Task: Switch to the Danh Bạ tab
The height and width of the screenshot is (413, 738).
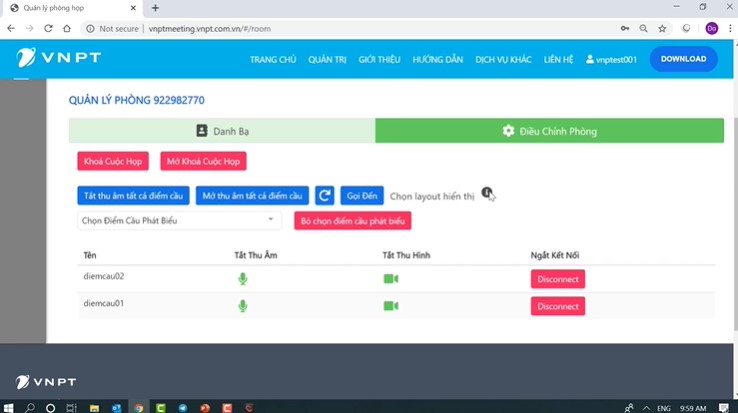Action: tap(222, 131)
